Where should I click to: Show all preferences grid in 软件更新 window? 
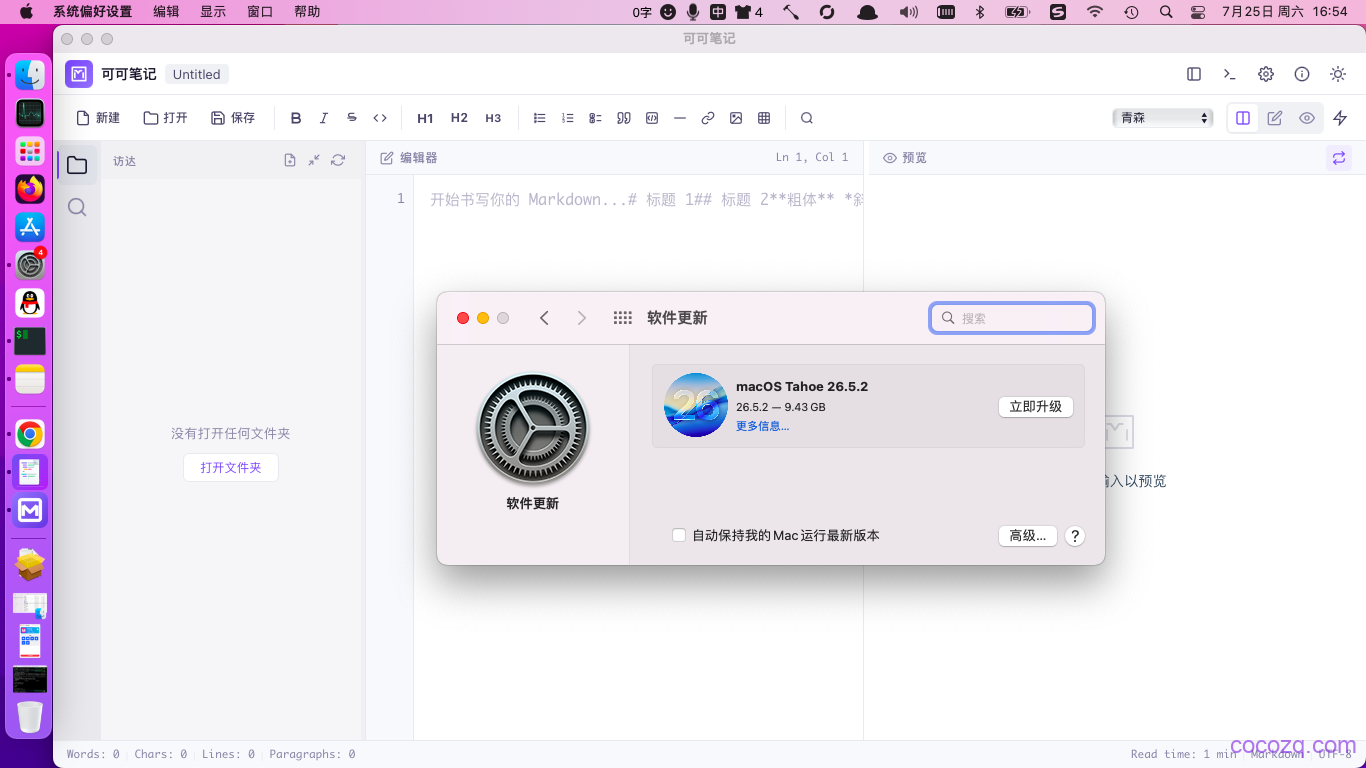623,318
